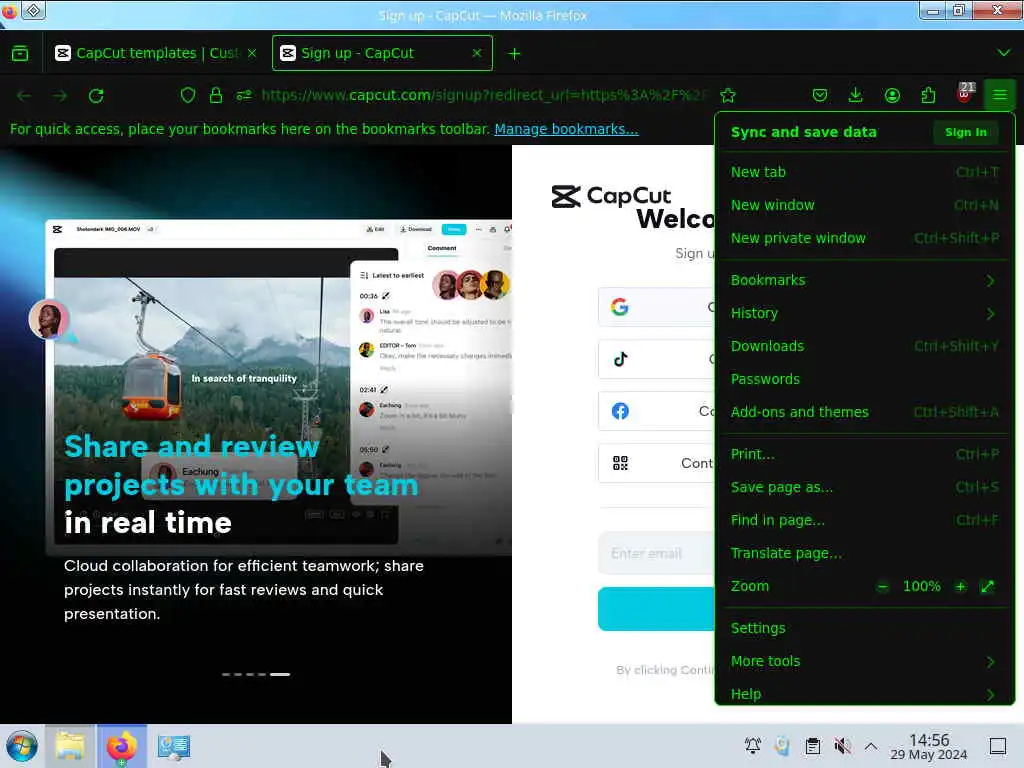Image resolution: width=1024 pixels, height=768 pixels.
Task: Decrease zoom with the minus button
Action: coord(882,586)
